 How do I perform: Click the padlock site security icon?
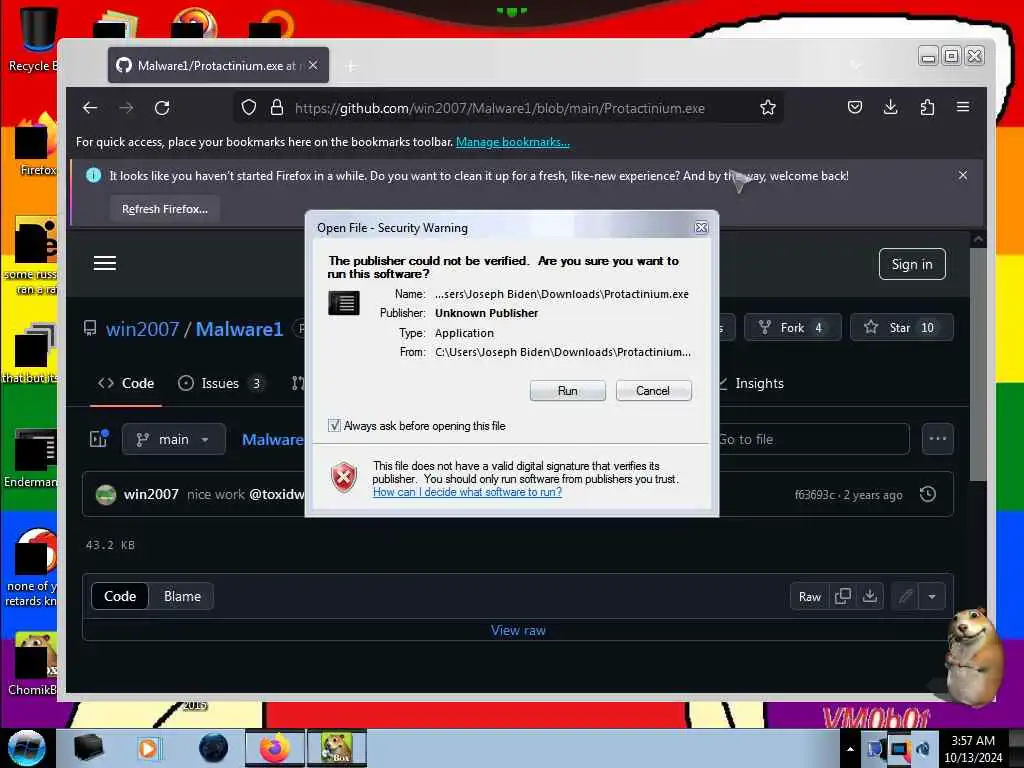coord(277,108)
